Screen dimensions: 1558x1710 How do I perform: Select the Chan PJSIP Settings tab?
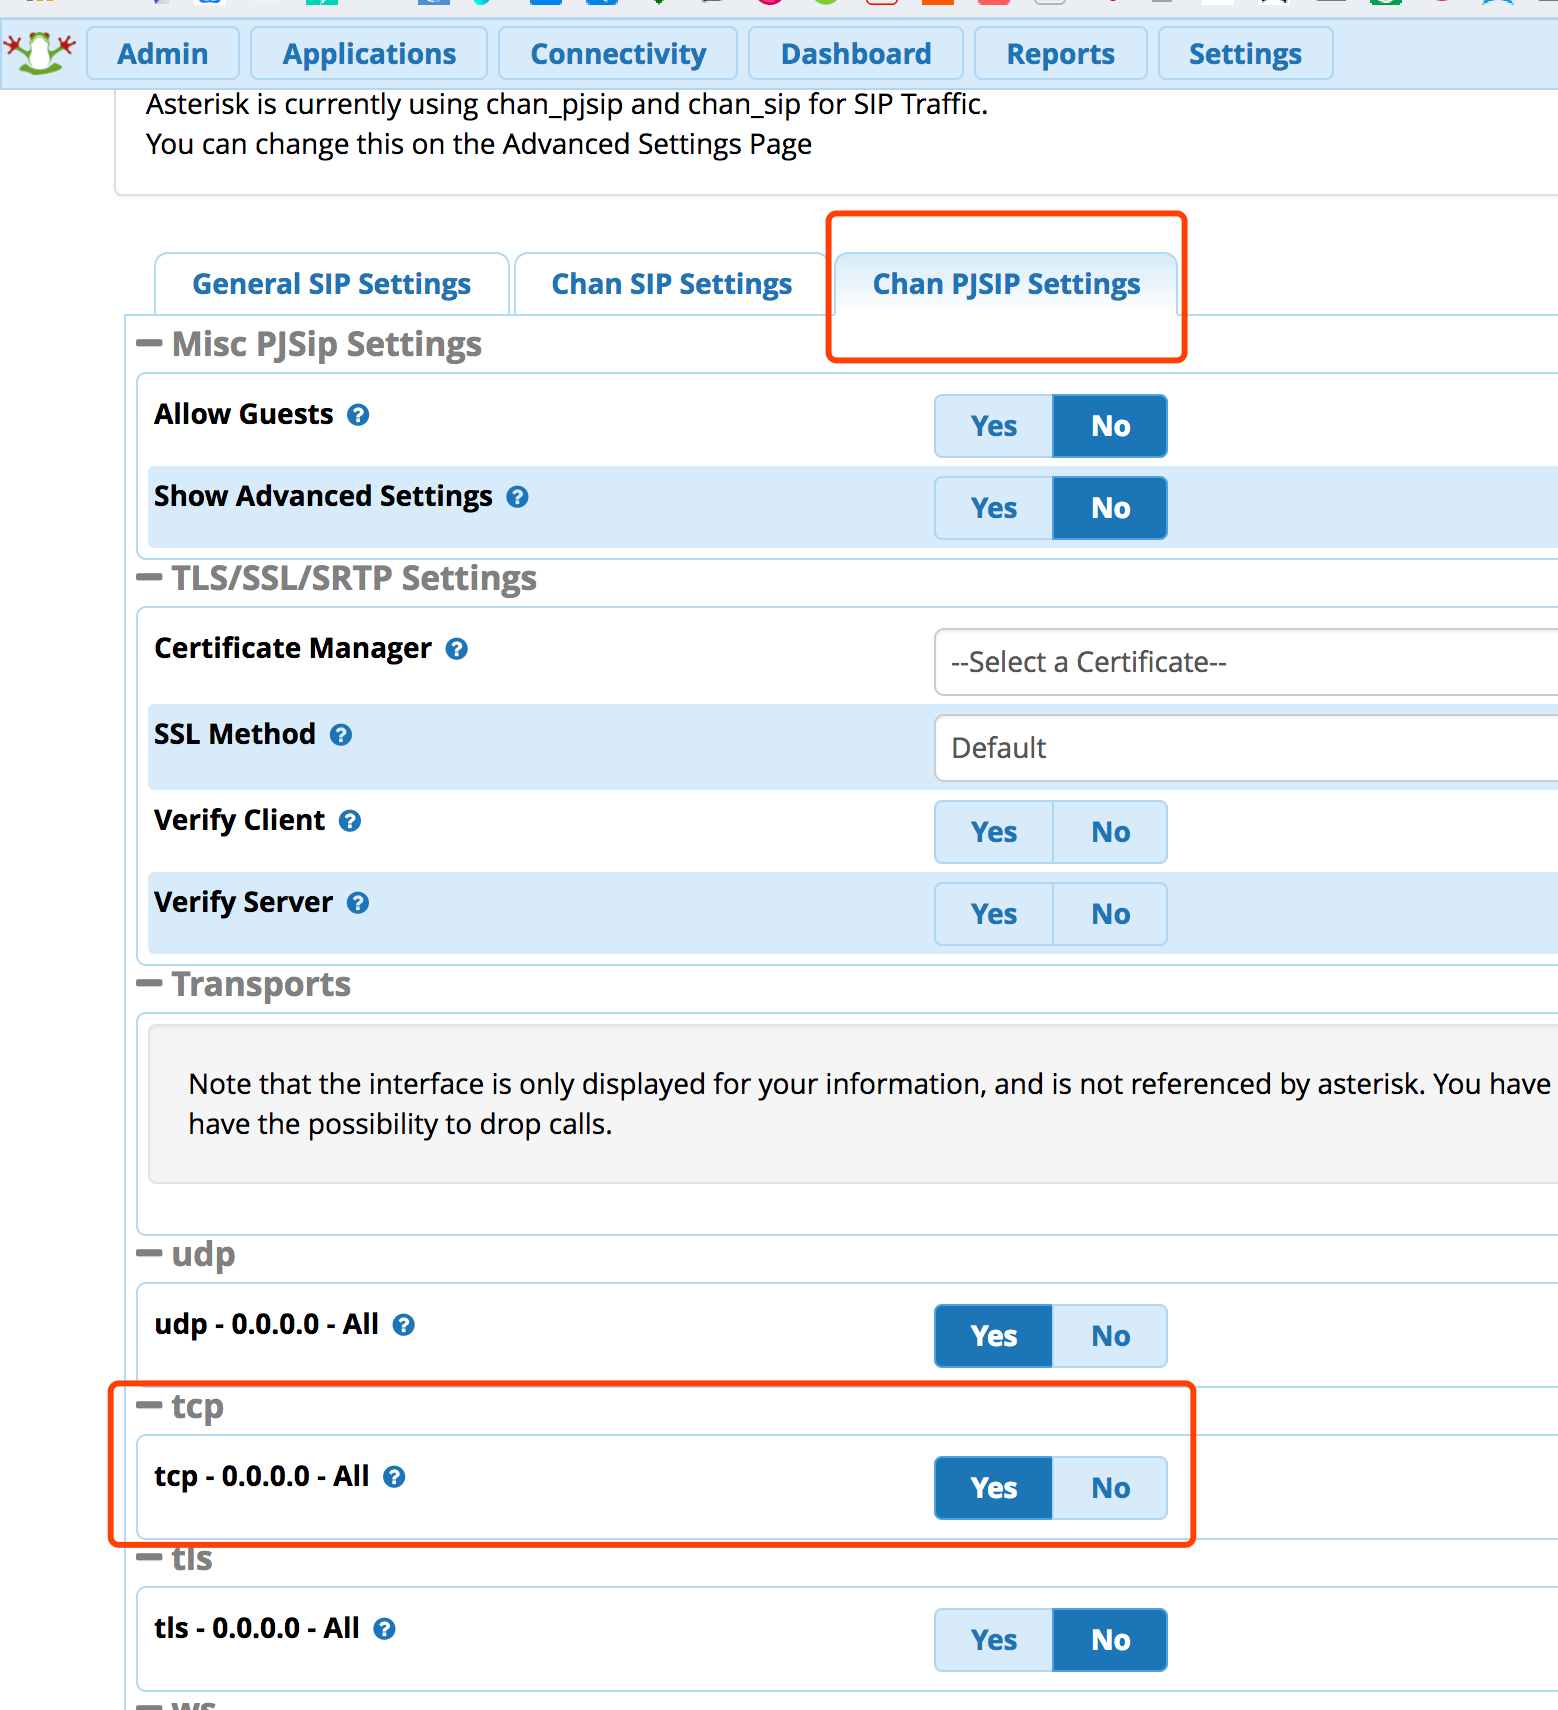click(x=1006, y=284)
